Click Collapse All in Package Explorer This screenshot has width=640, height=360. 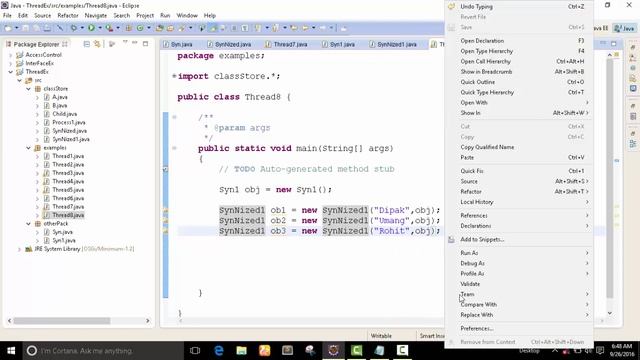[87, 44]
